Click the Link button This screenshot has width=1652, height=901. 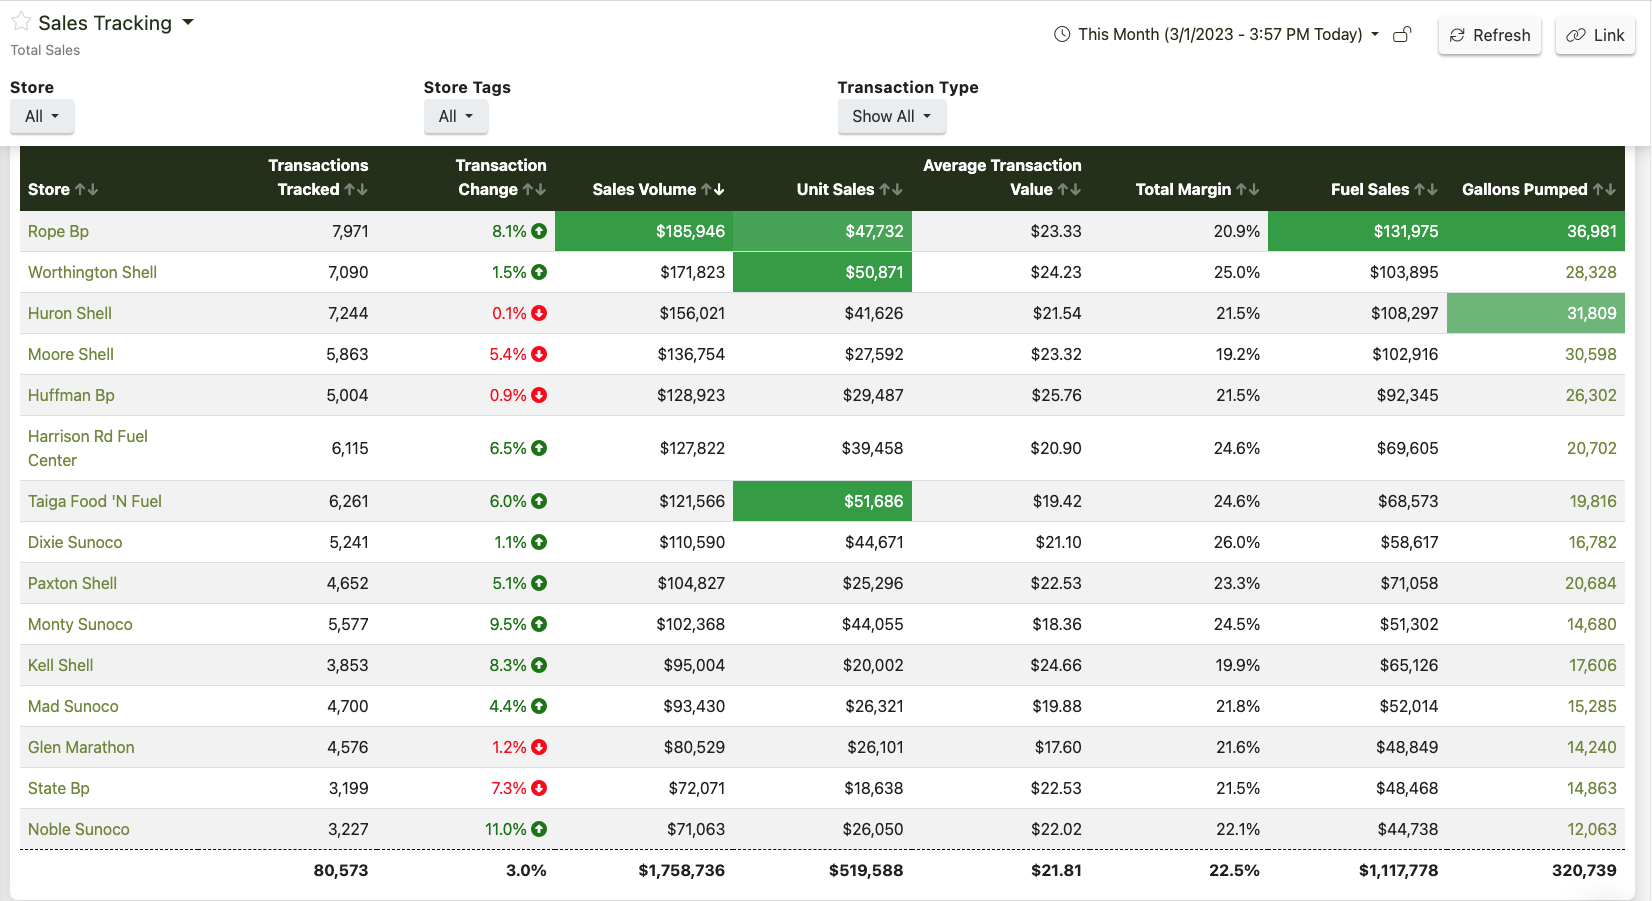(x=1595, y=35)
